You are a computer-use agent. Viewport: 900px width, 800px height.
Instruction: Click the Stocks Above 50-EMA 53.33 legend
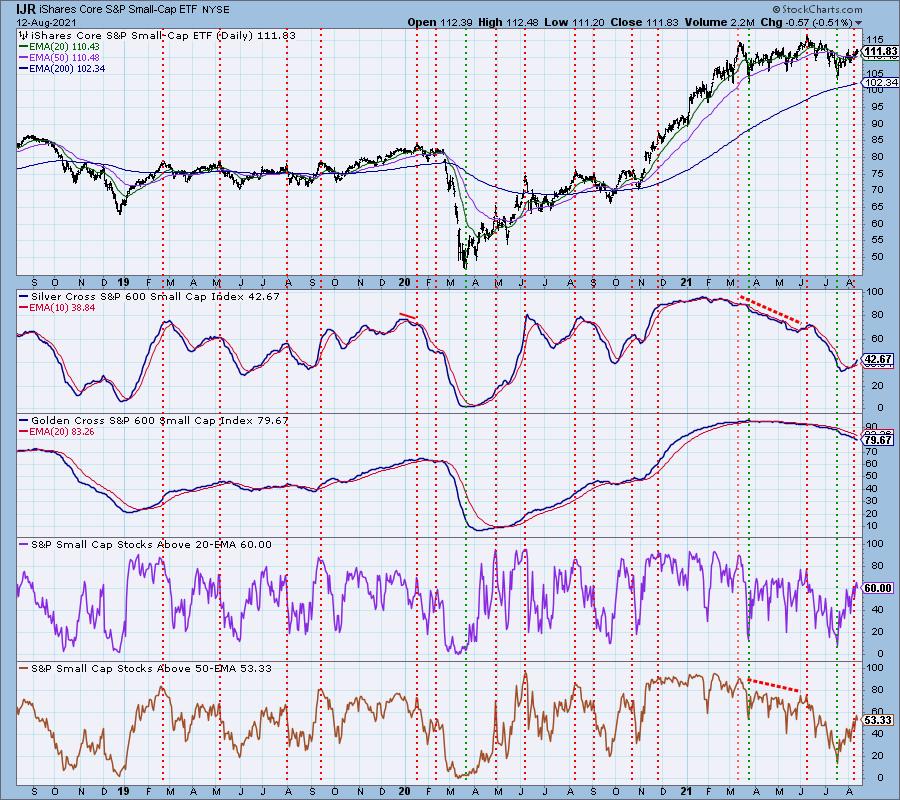point(146,669)
